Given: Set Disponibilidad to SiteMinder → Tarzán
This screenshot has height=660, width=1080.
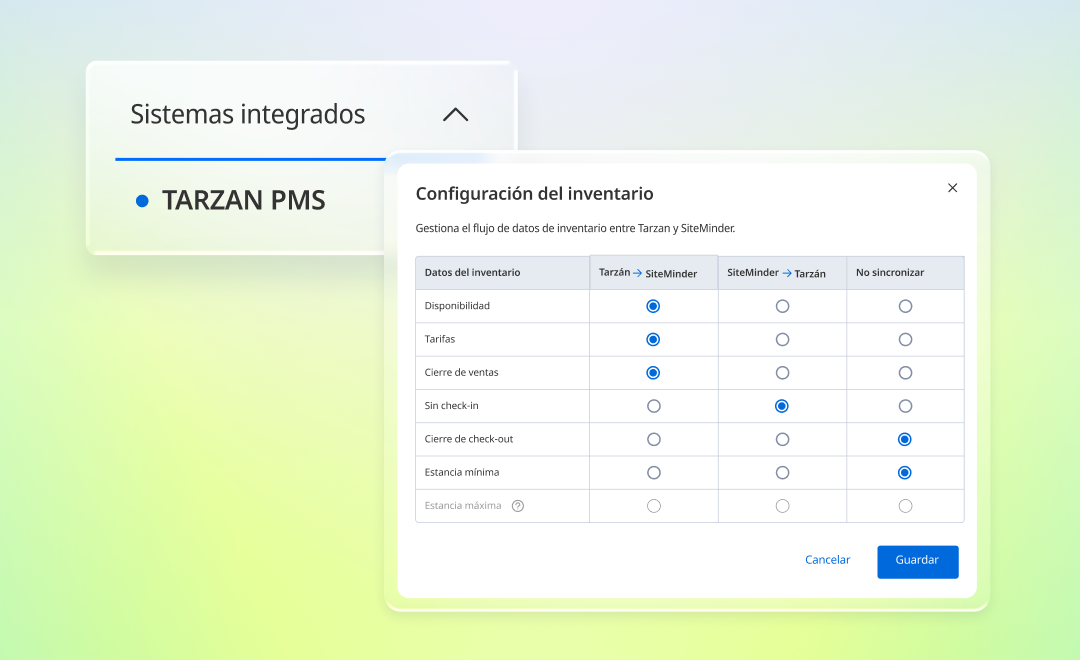Looking at the screenshot, I should [x=782, y=306].
